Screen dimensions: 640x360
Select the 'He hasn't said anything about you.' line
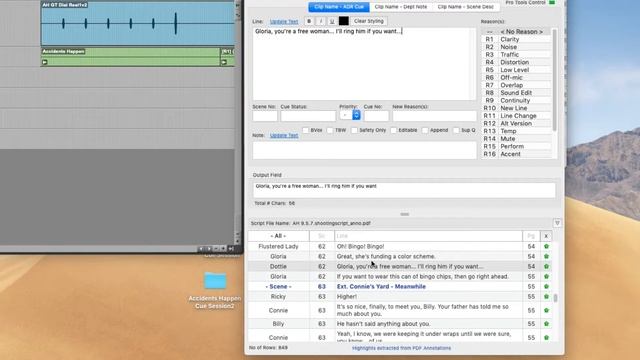(x=383, y=324)
